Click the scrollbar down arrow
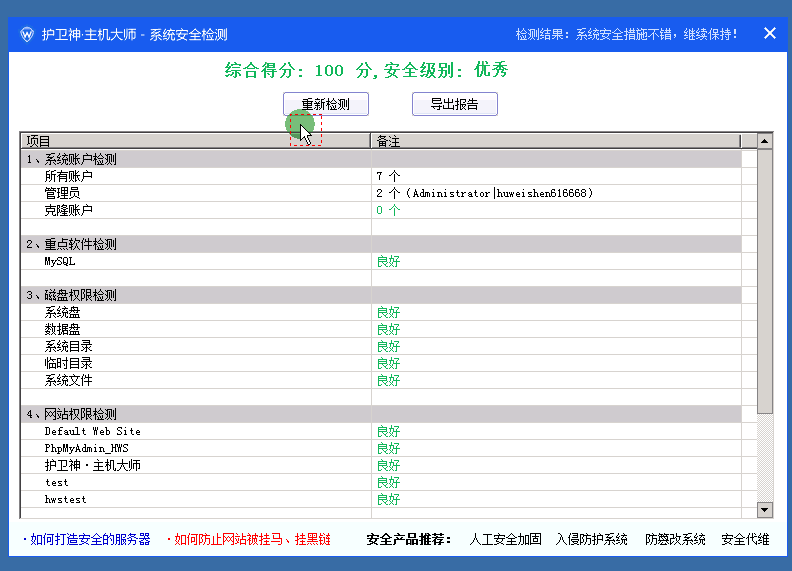This screenshot has height=571, width=792. click(765, 510)
